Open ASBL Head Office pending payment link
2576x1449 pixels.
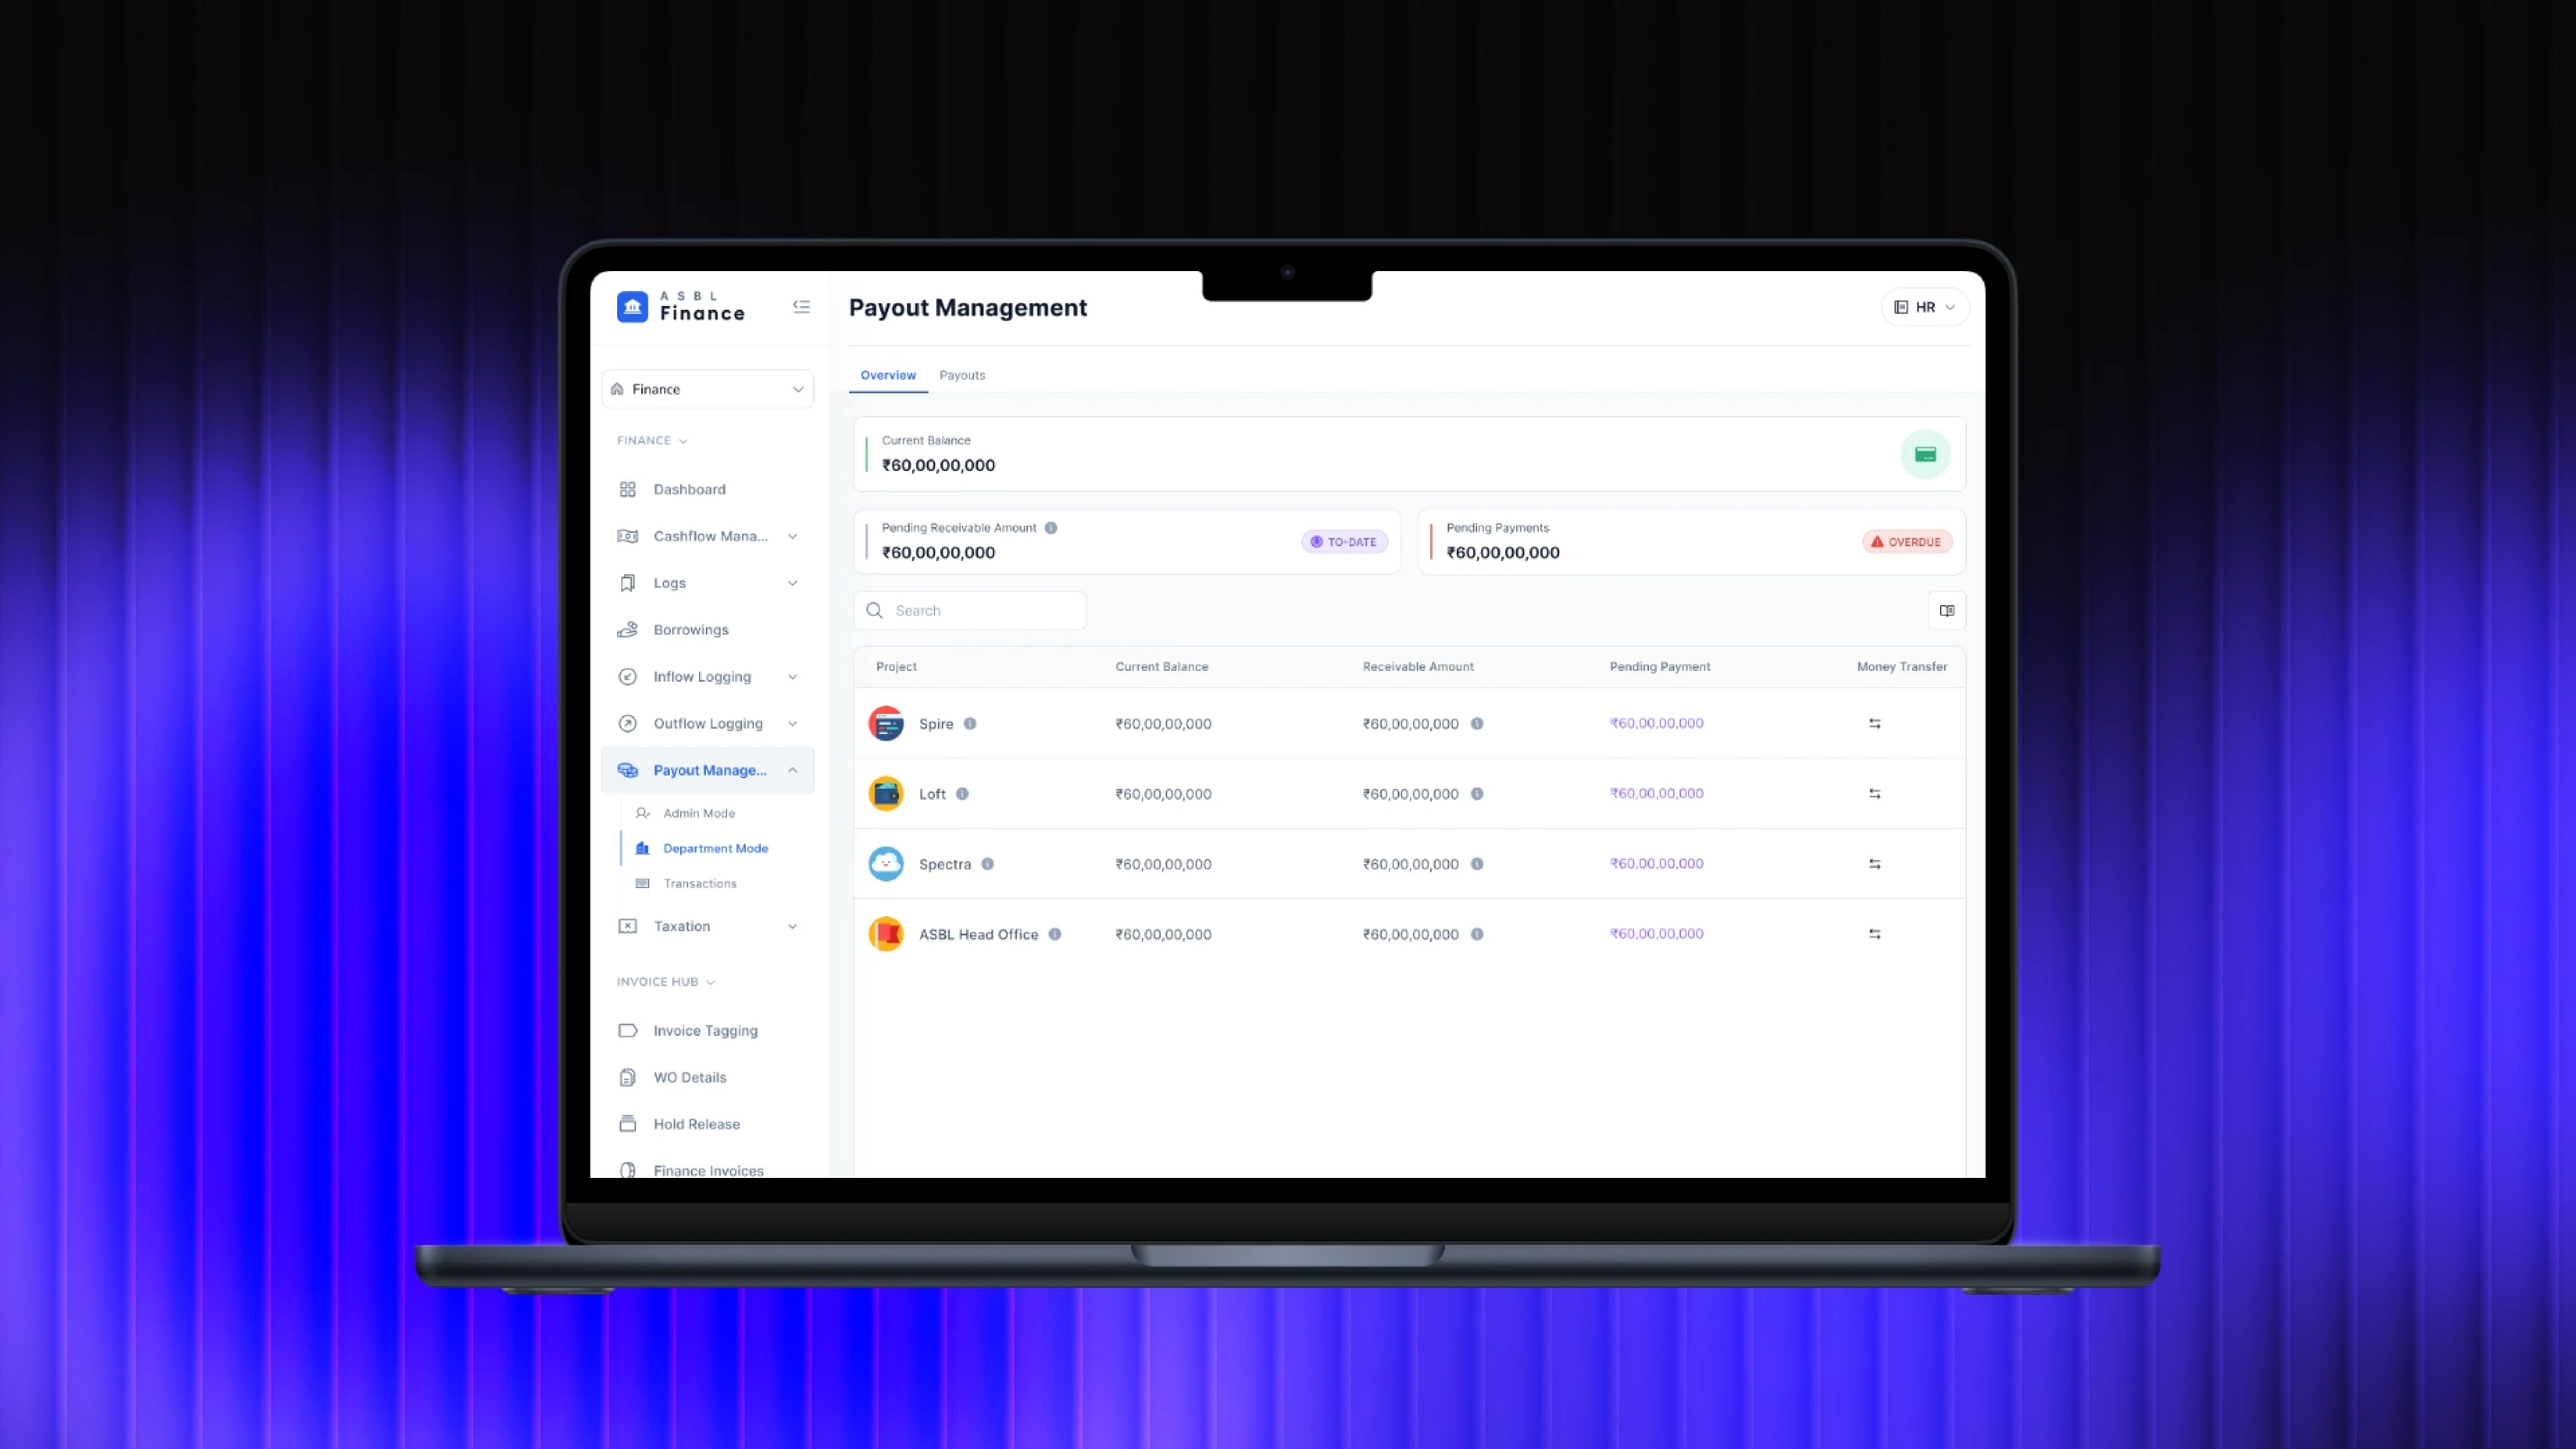tap(1657, 933)
